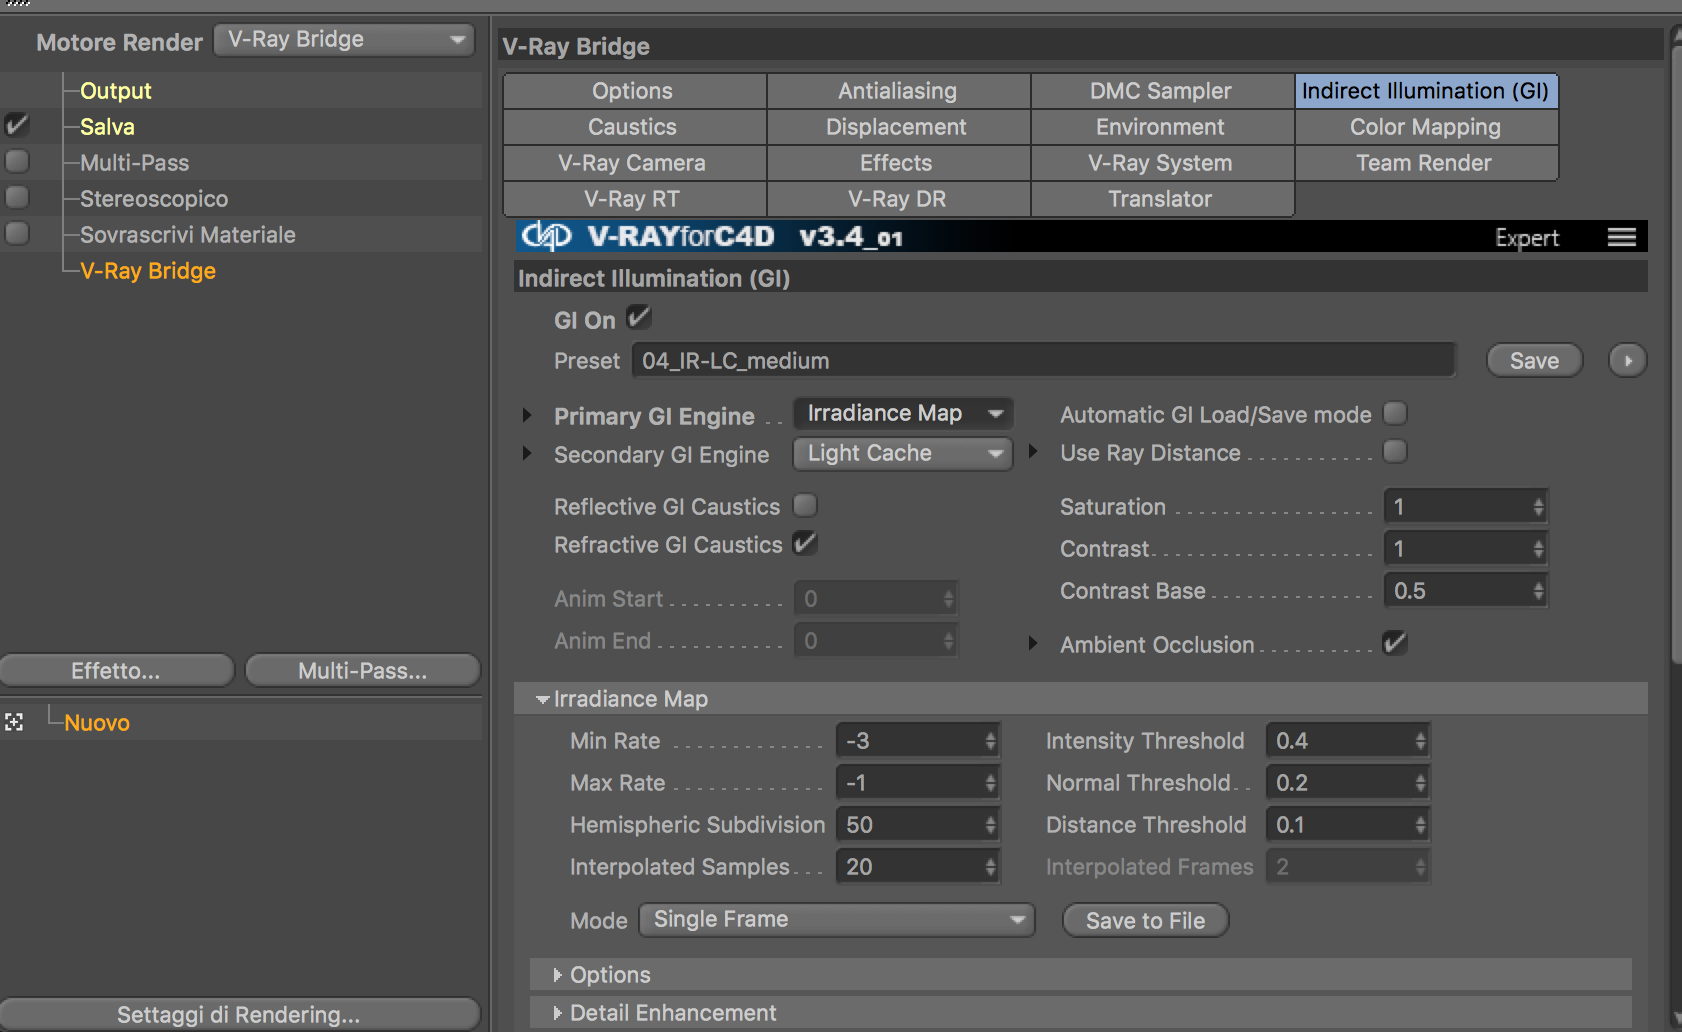1682x1032 pixels.
Task: Click the Interpolated Samples value field
Action: coord(910,867)
